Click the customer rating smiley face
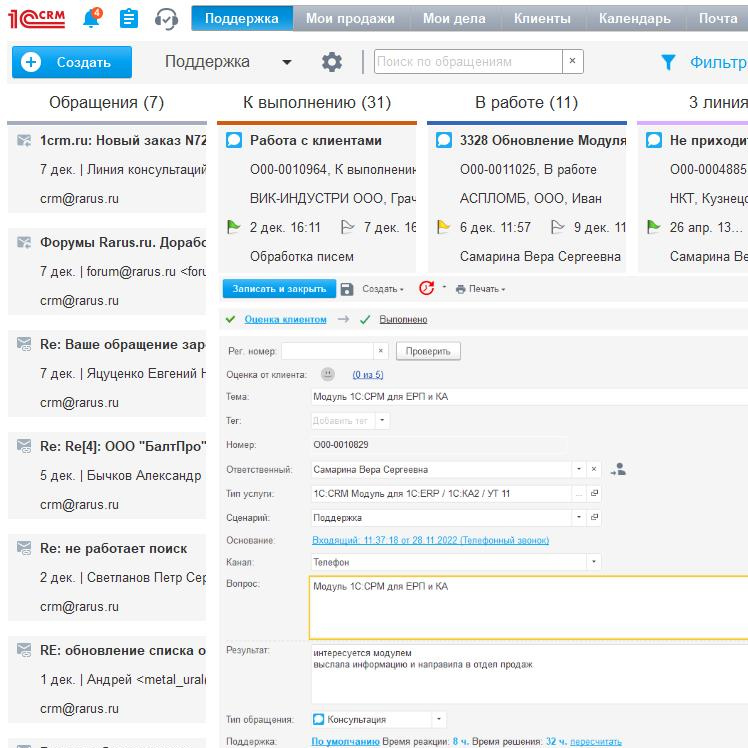Image resolution: width=748 pixels, height=748 pixels. pyautogui.click(x=328, y=374)
